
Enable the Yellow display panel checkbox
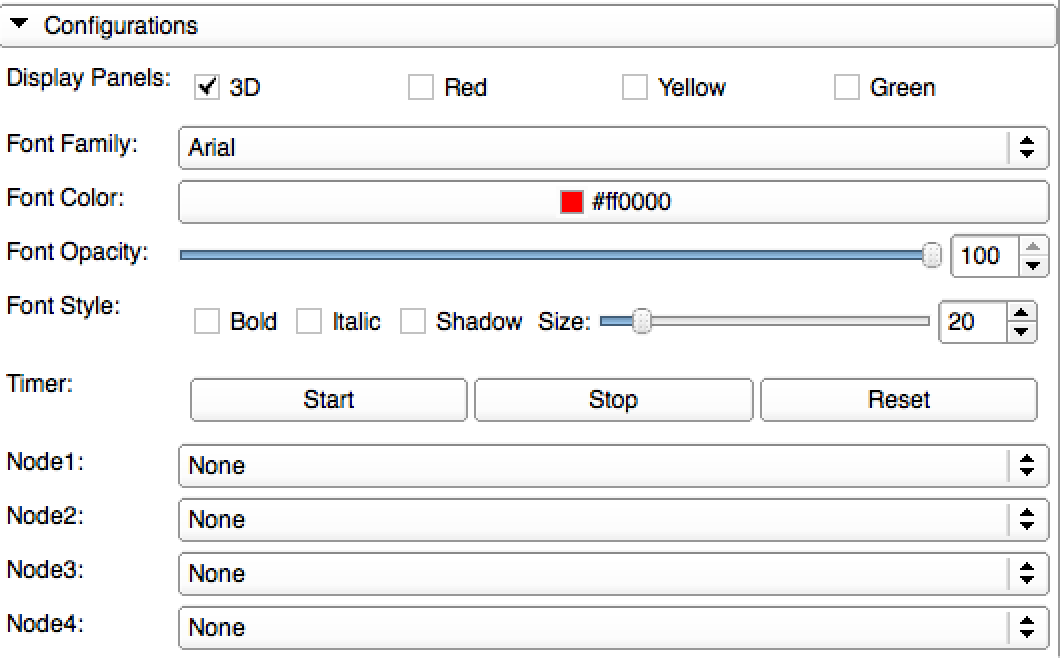point(635,88)
